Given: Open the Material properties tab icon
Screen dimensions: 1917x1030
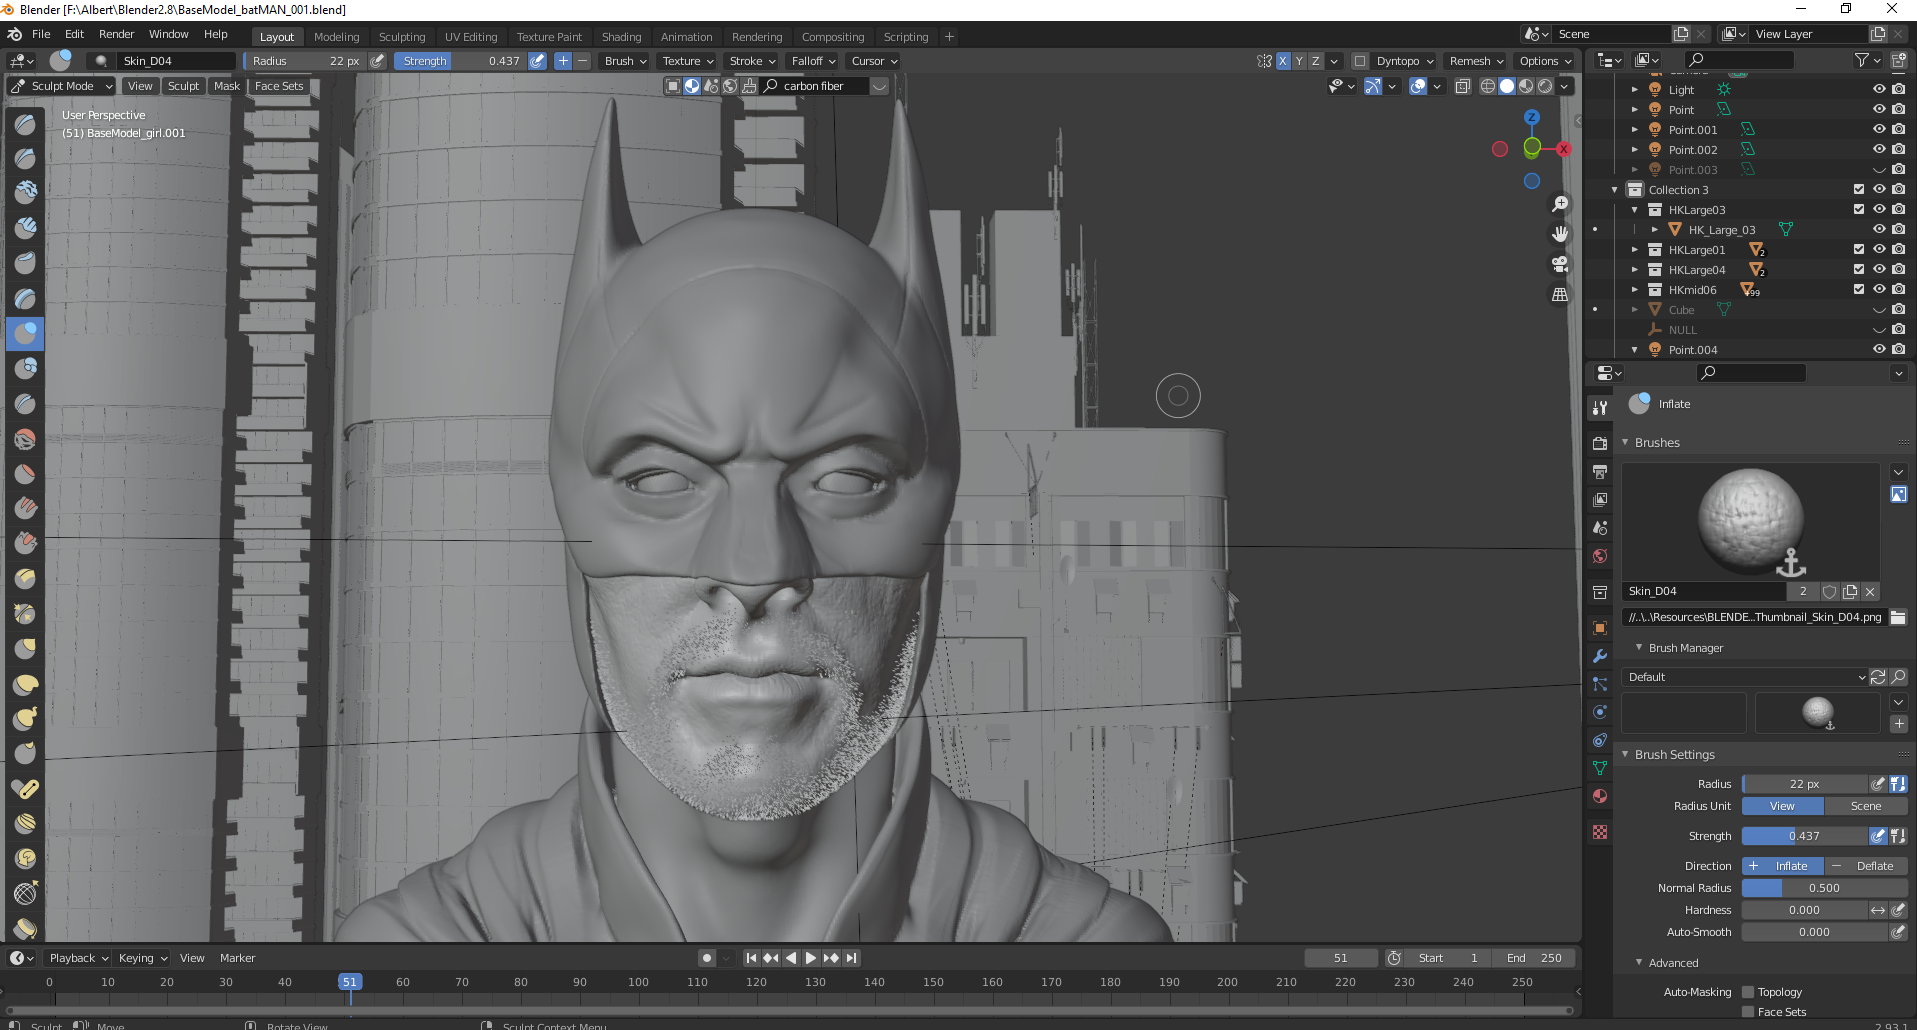Looking at the screenshot, I should (x=1600, y=796).
